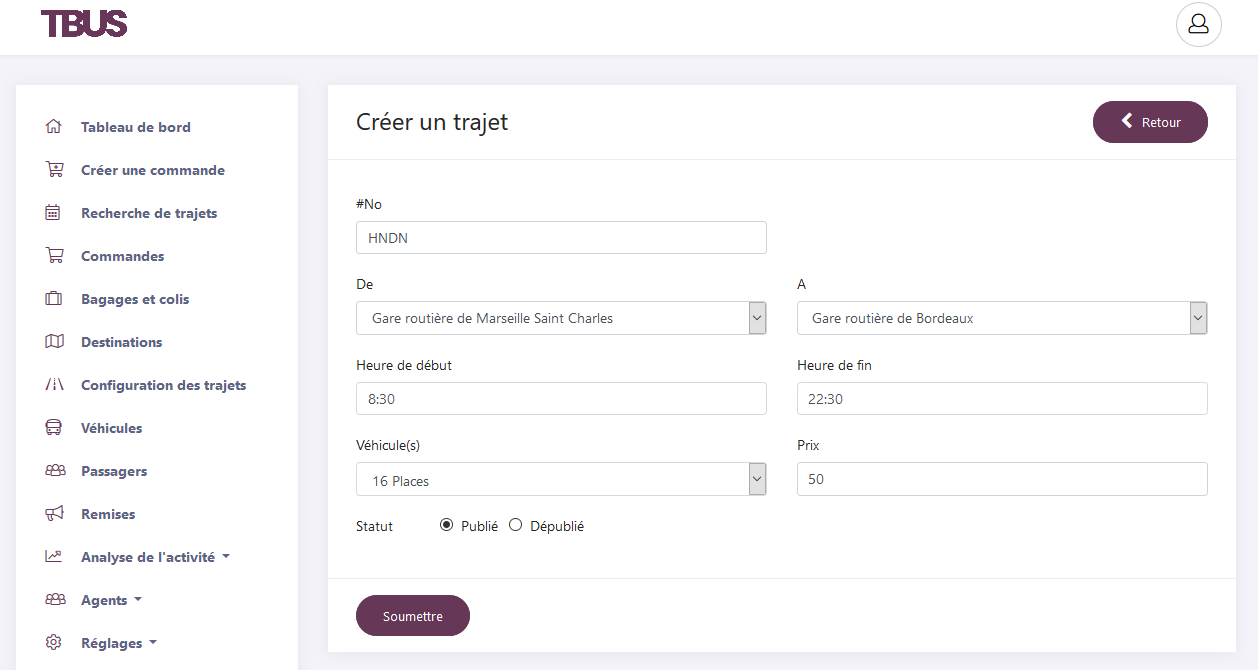Select the Dépublié status radio button

click(x=516, y=525)
